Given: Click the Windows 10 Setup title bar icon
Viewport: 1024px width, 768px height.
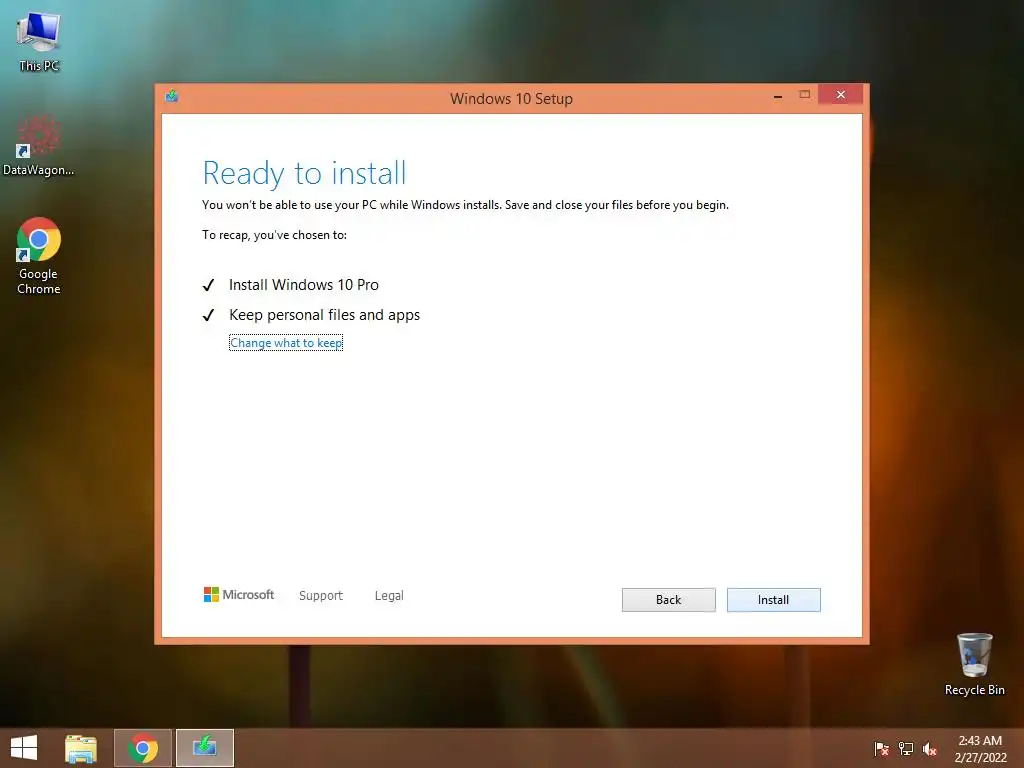Looking at the screenshot, I should tap(172, 97).
